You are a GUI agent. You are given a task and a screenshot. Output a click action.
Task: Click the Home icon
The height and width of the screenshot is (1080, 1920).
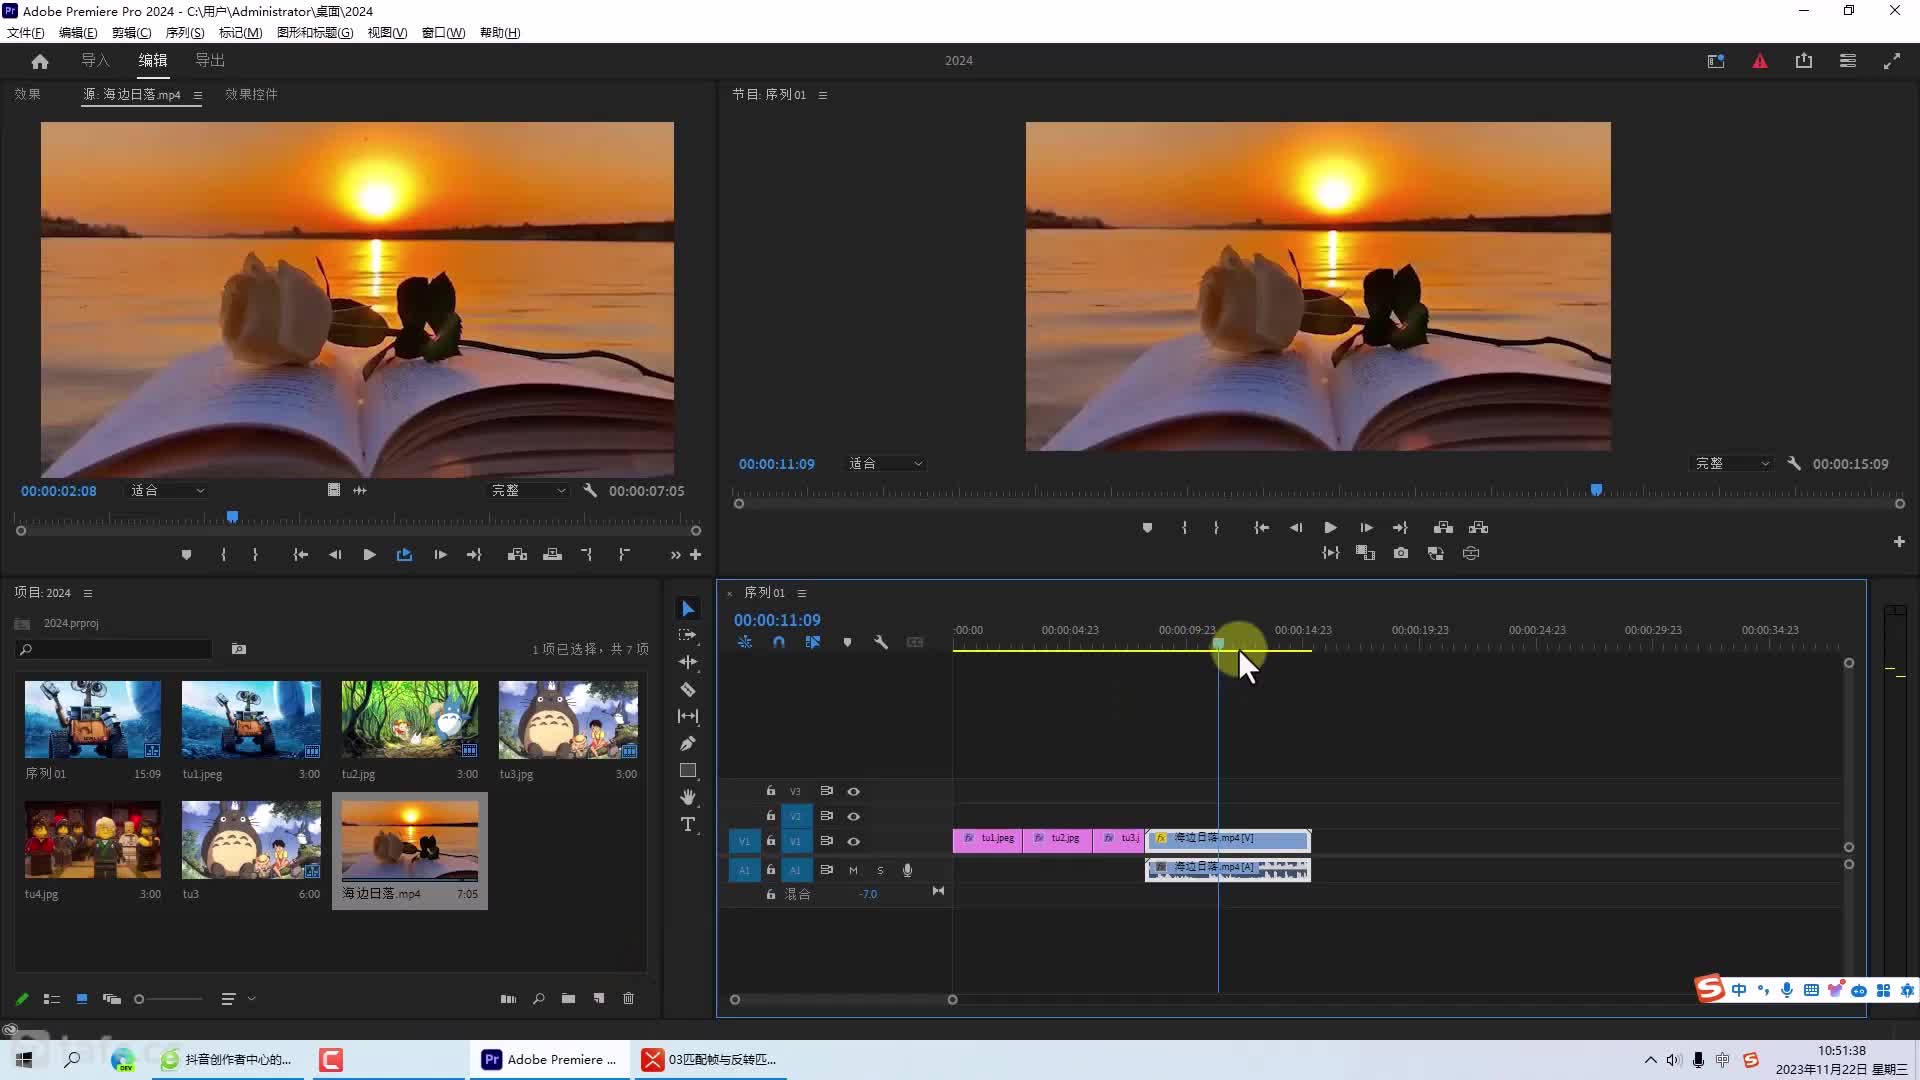click(x=40, y=61)
